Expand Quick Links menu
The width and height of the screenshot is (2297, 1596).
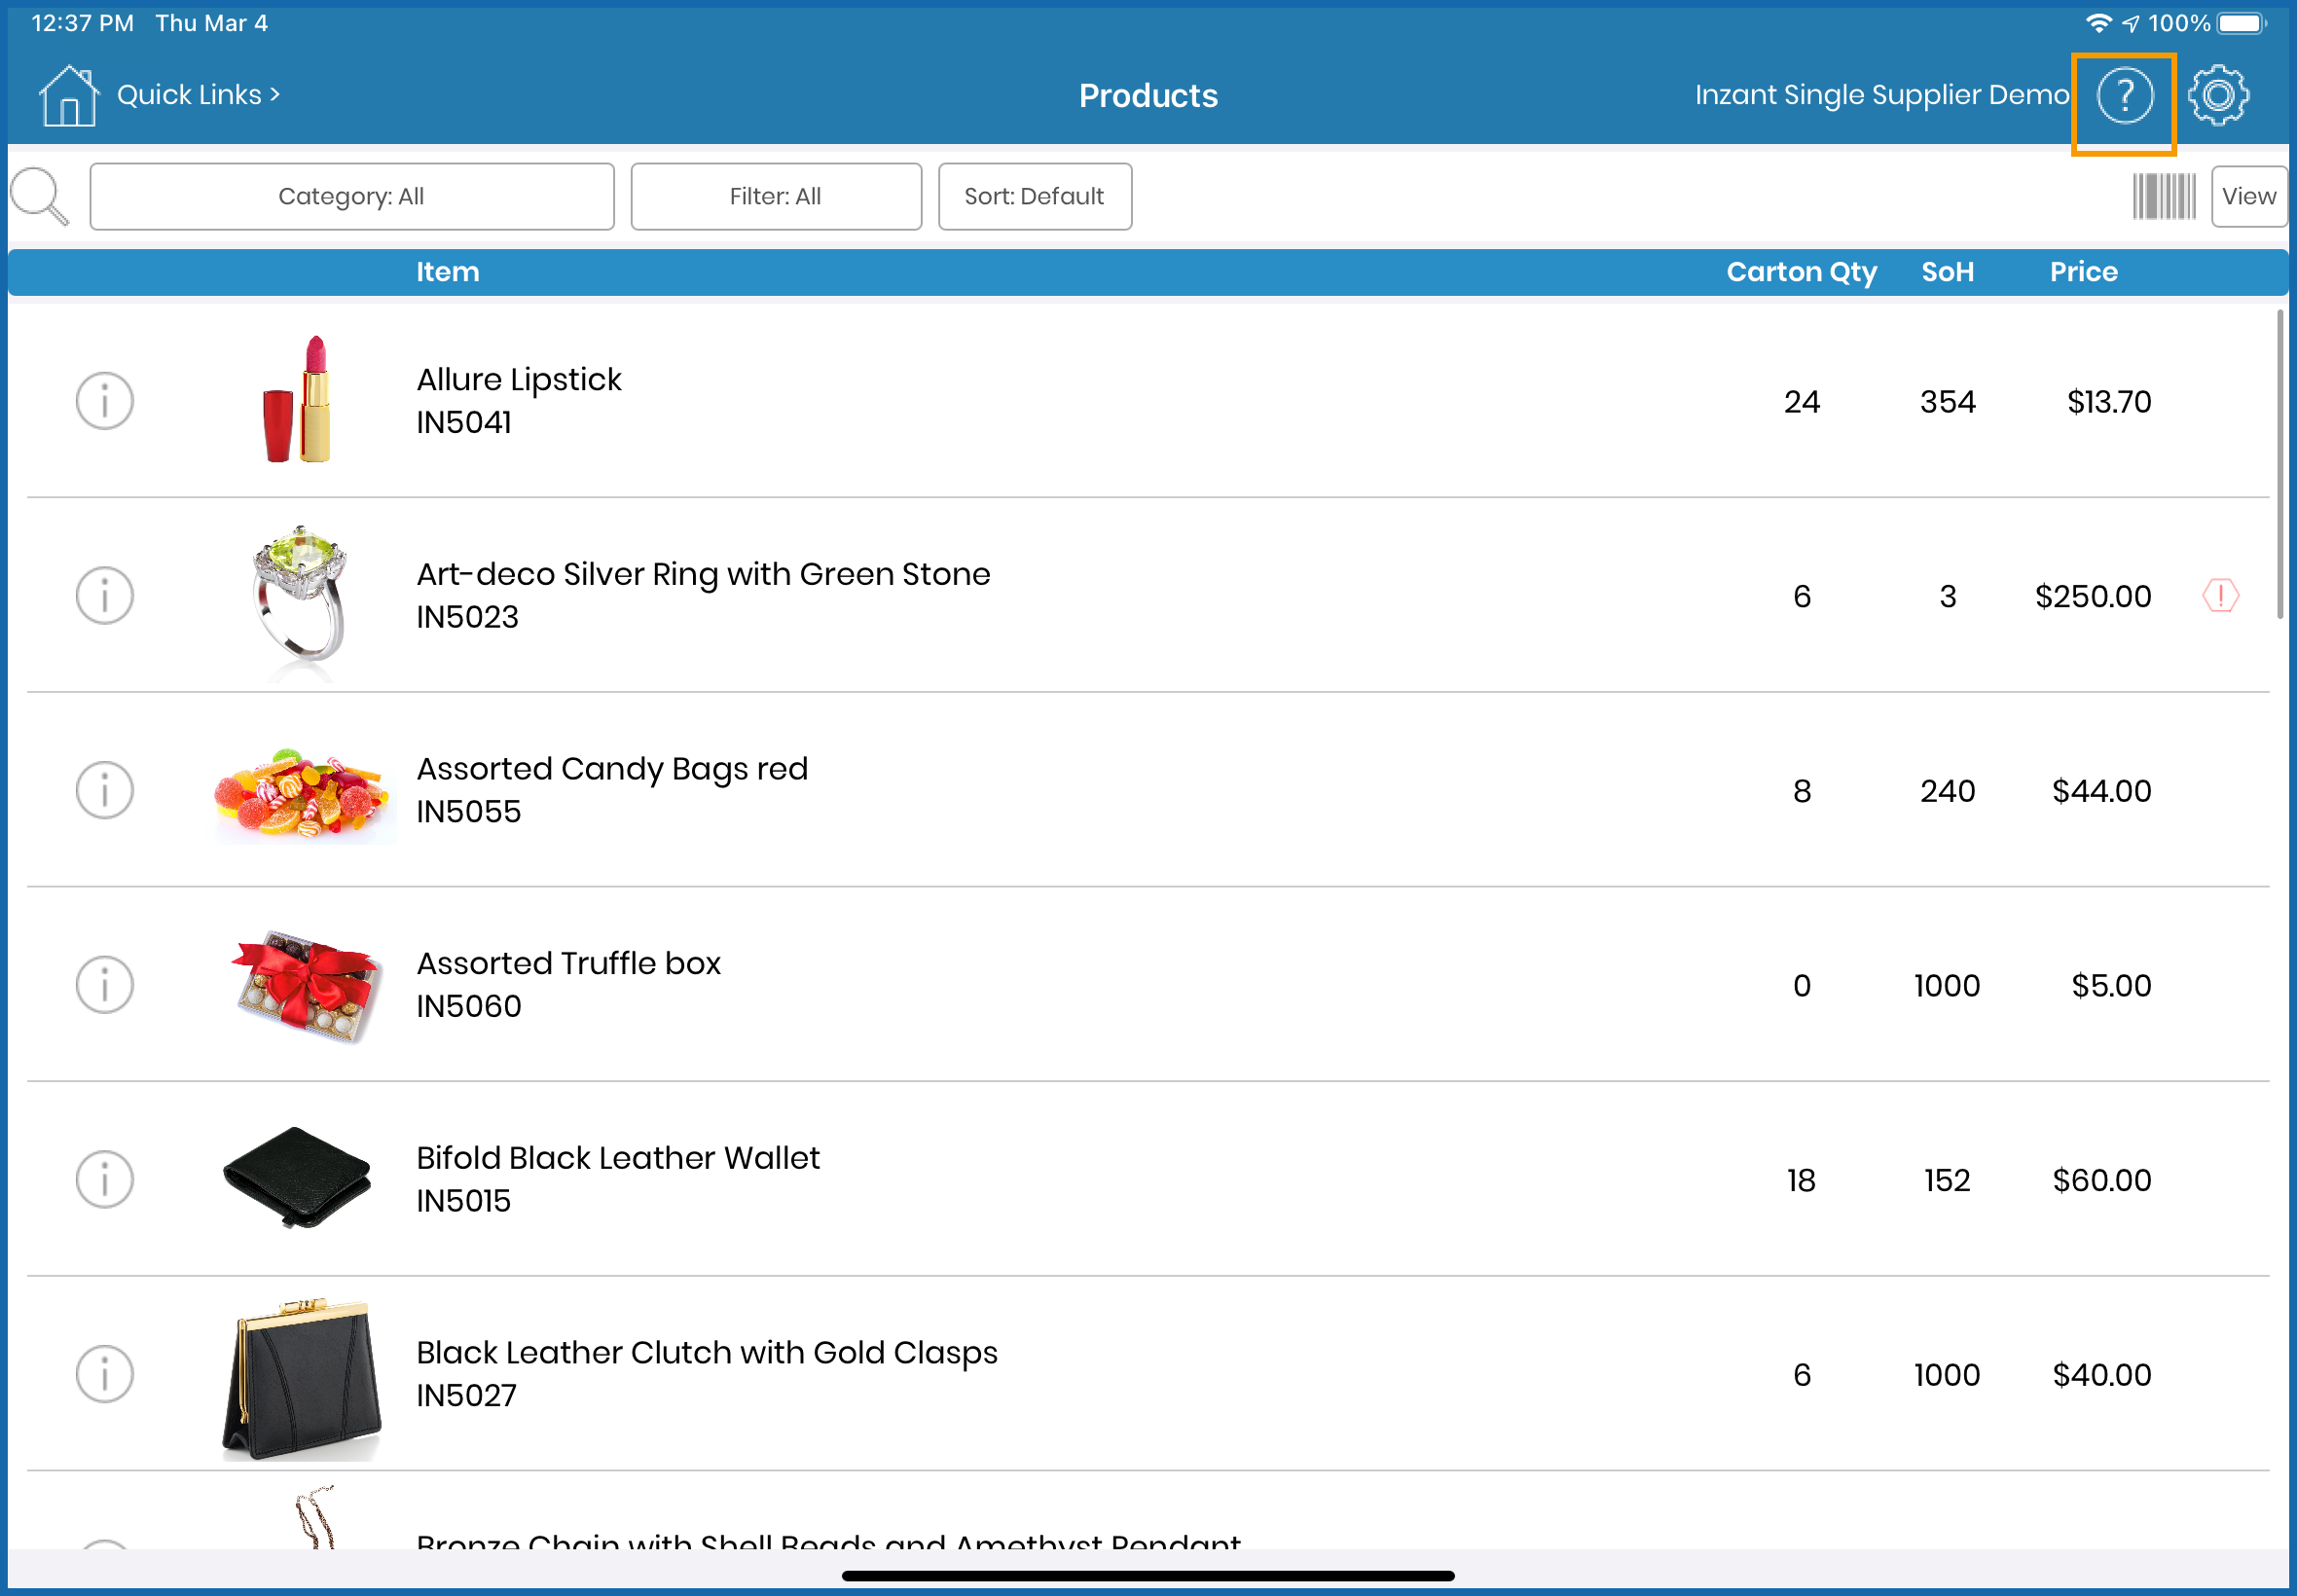(x=198, y=95)
